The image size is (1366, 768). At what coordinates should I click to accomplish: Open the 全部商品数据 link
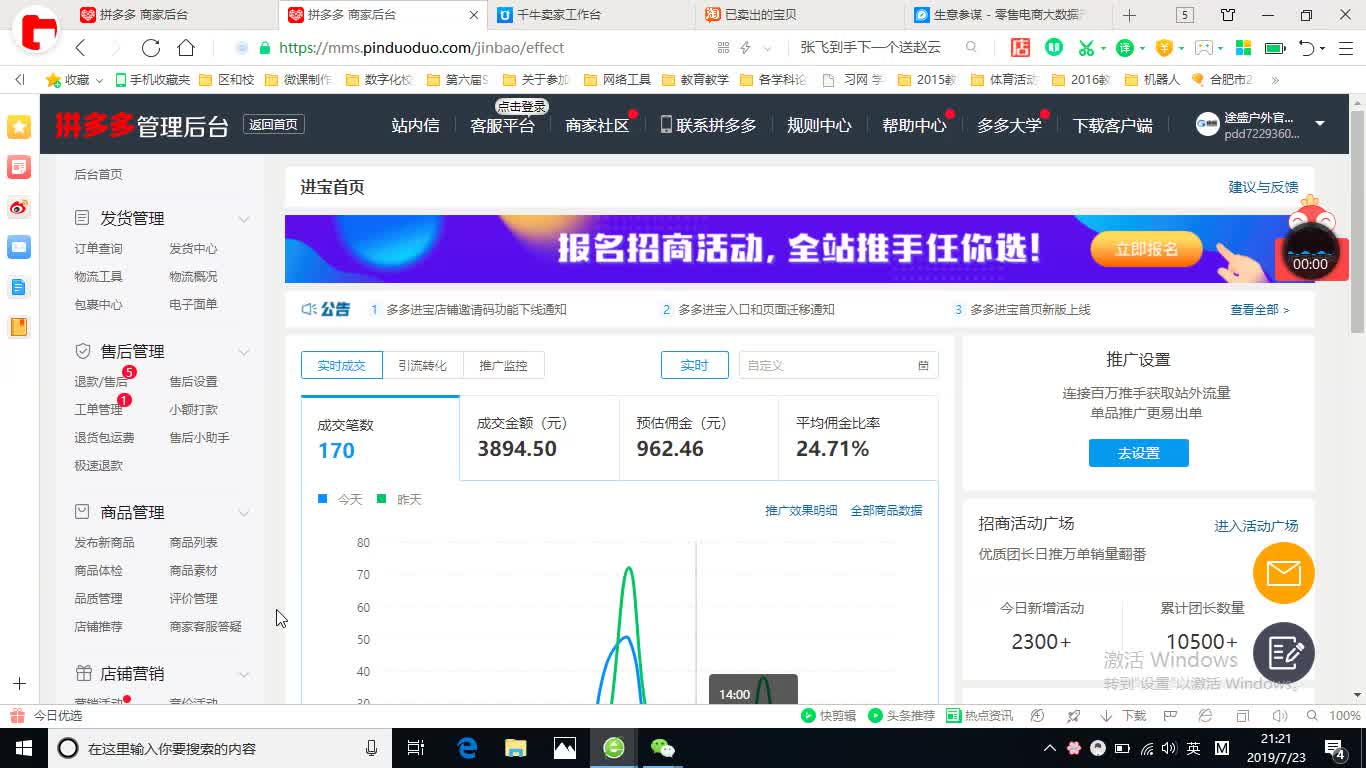[x=886, y=510]
